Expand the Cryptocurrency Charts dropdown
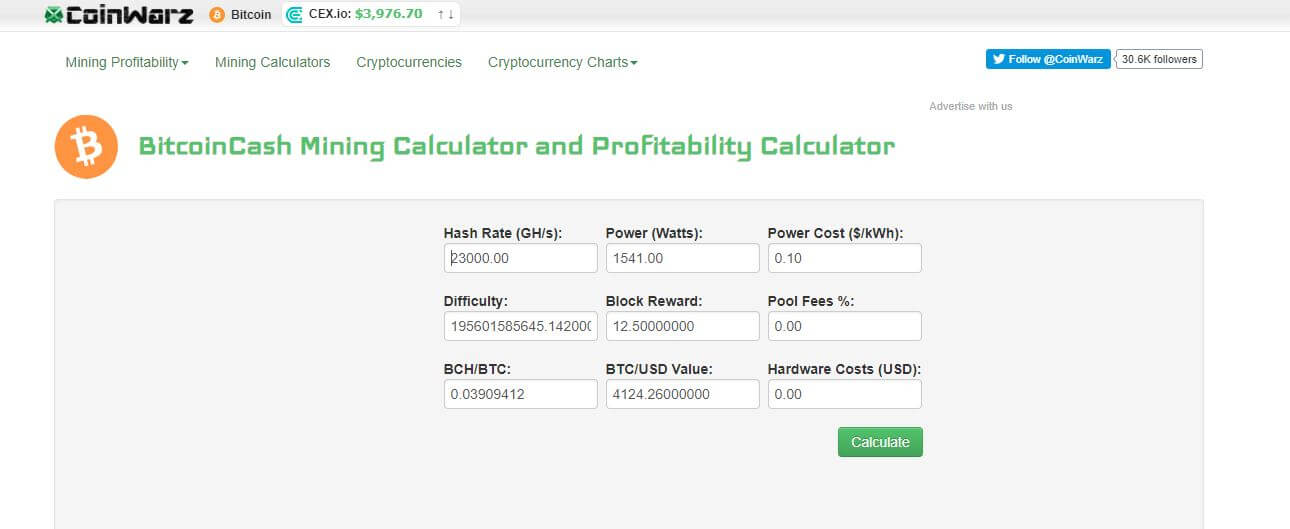The image size is (1290, 529). pyautogui.click(x=562, y=62)
